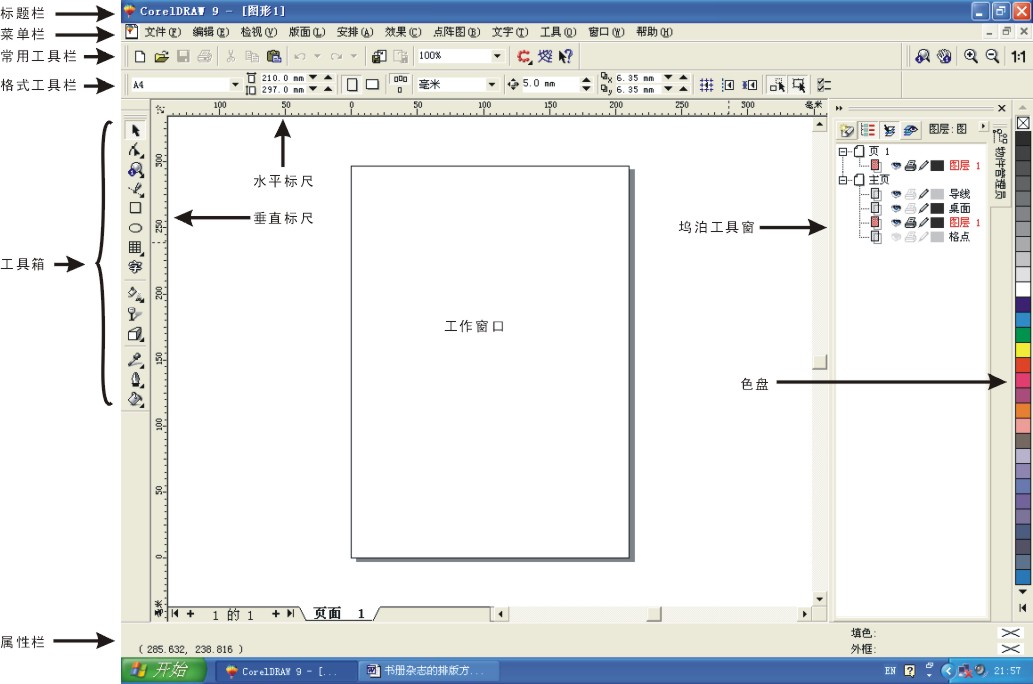This screenshot has height=684, width=1033.
Task: Select the Interactive Transparency glass tool
Action: pyautogui.click(x=136, y=314)
